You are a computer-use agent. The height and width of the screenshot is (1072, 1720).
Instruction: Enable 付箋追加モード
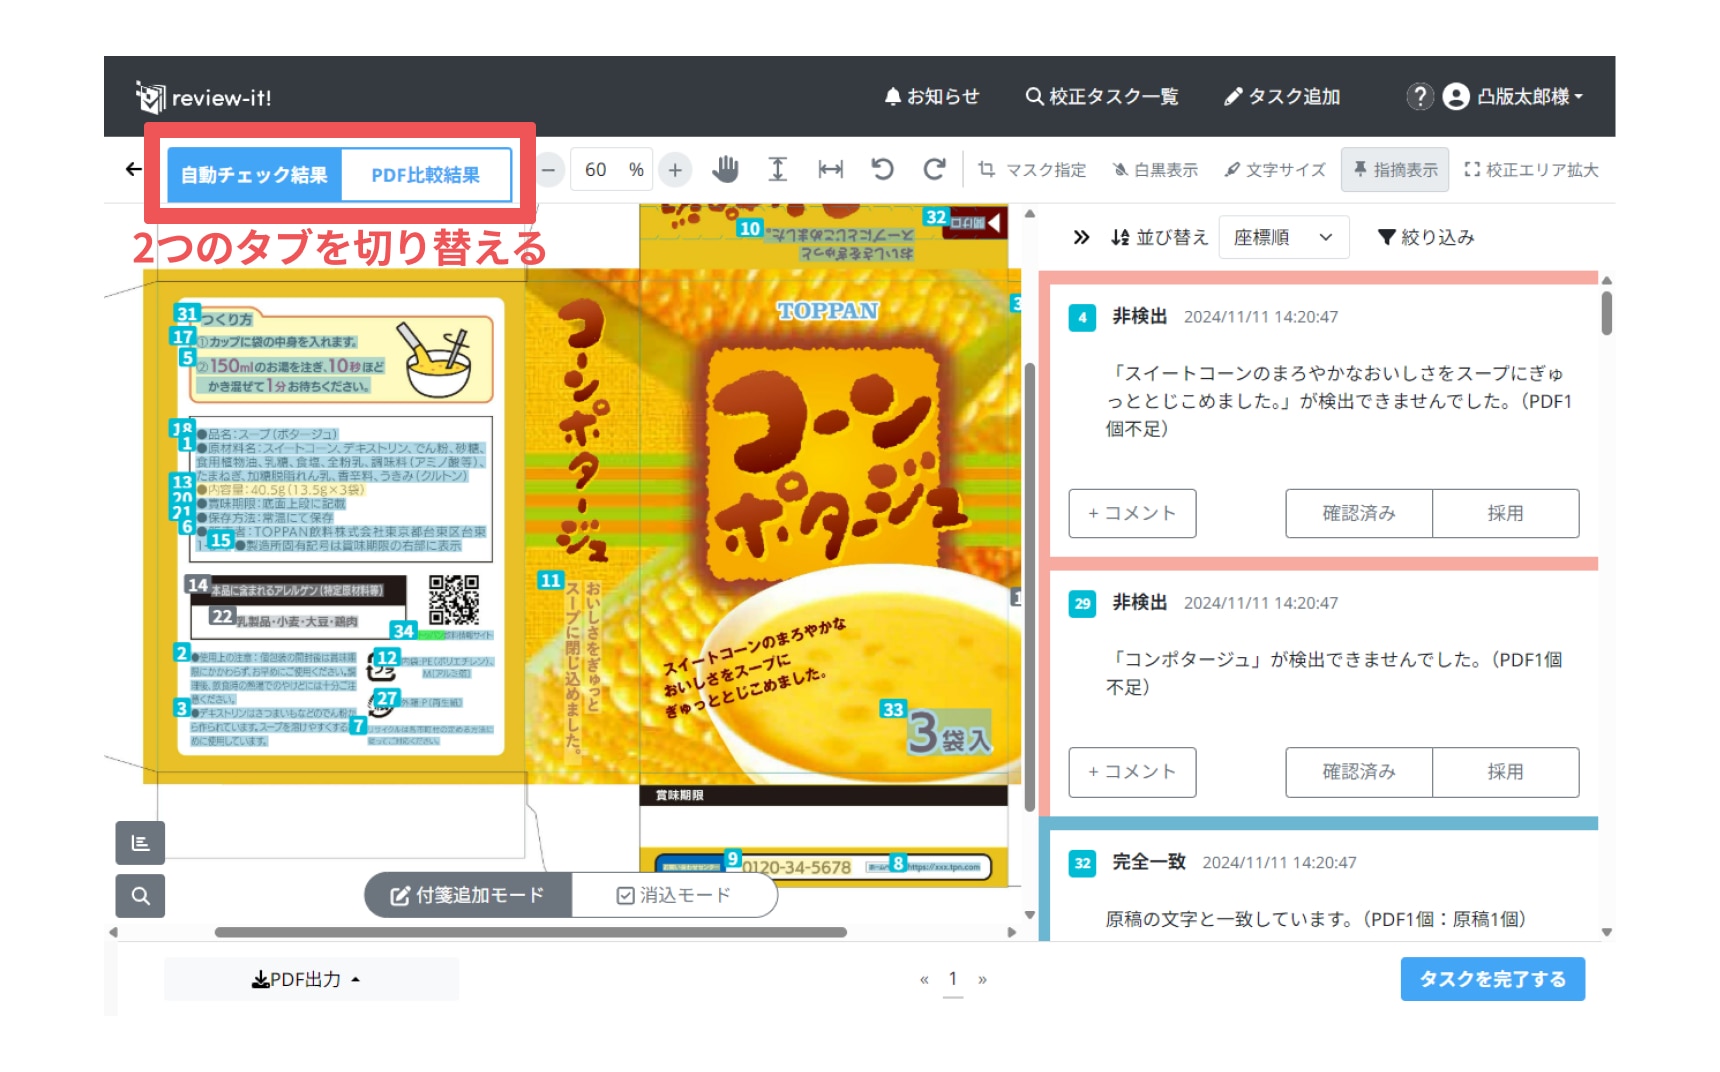[467, 895]
